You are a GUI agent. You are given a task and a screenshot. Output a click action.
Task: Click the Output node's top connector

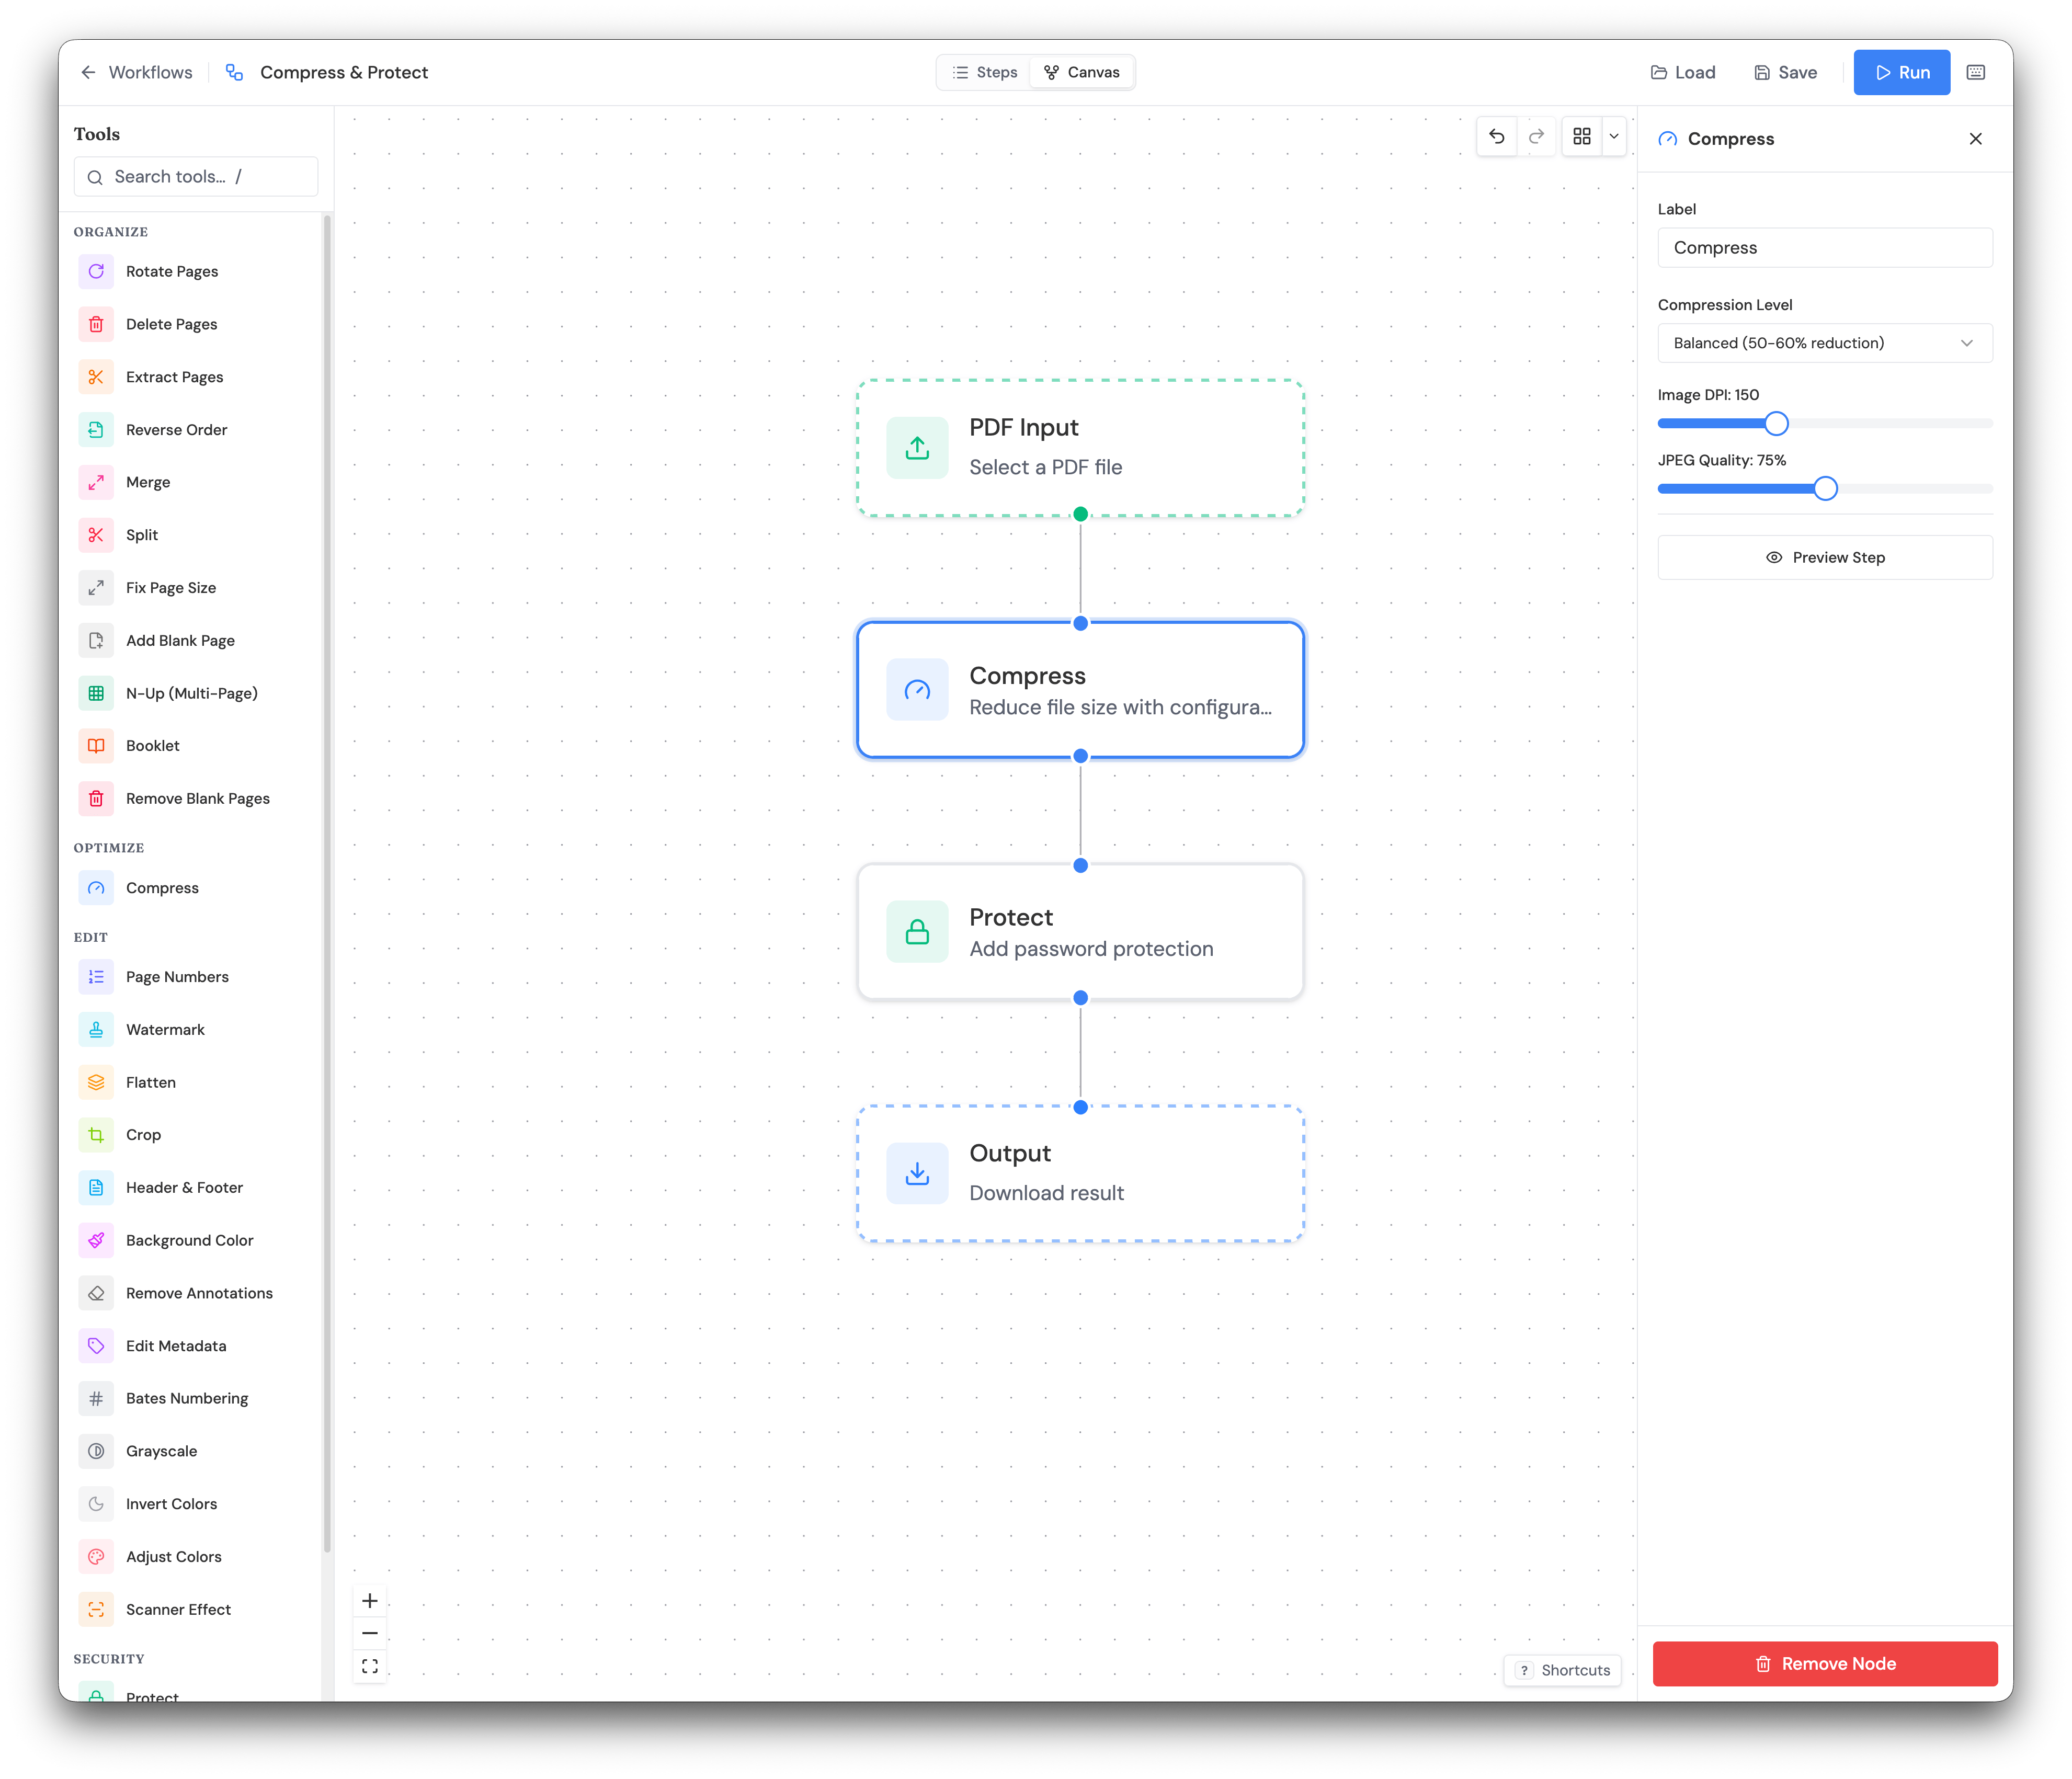1080,1107
